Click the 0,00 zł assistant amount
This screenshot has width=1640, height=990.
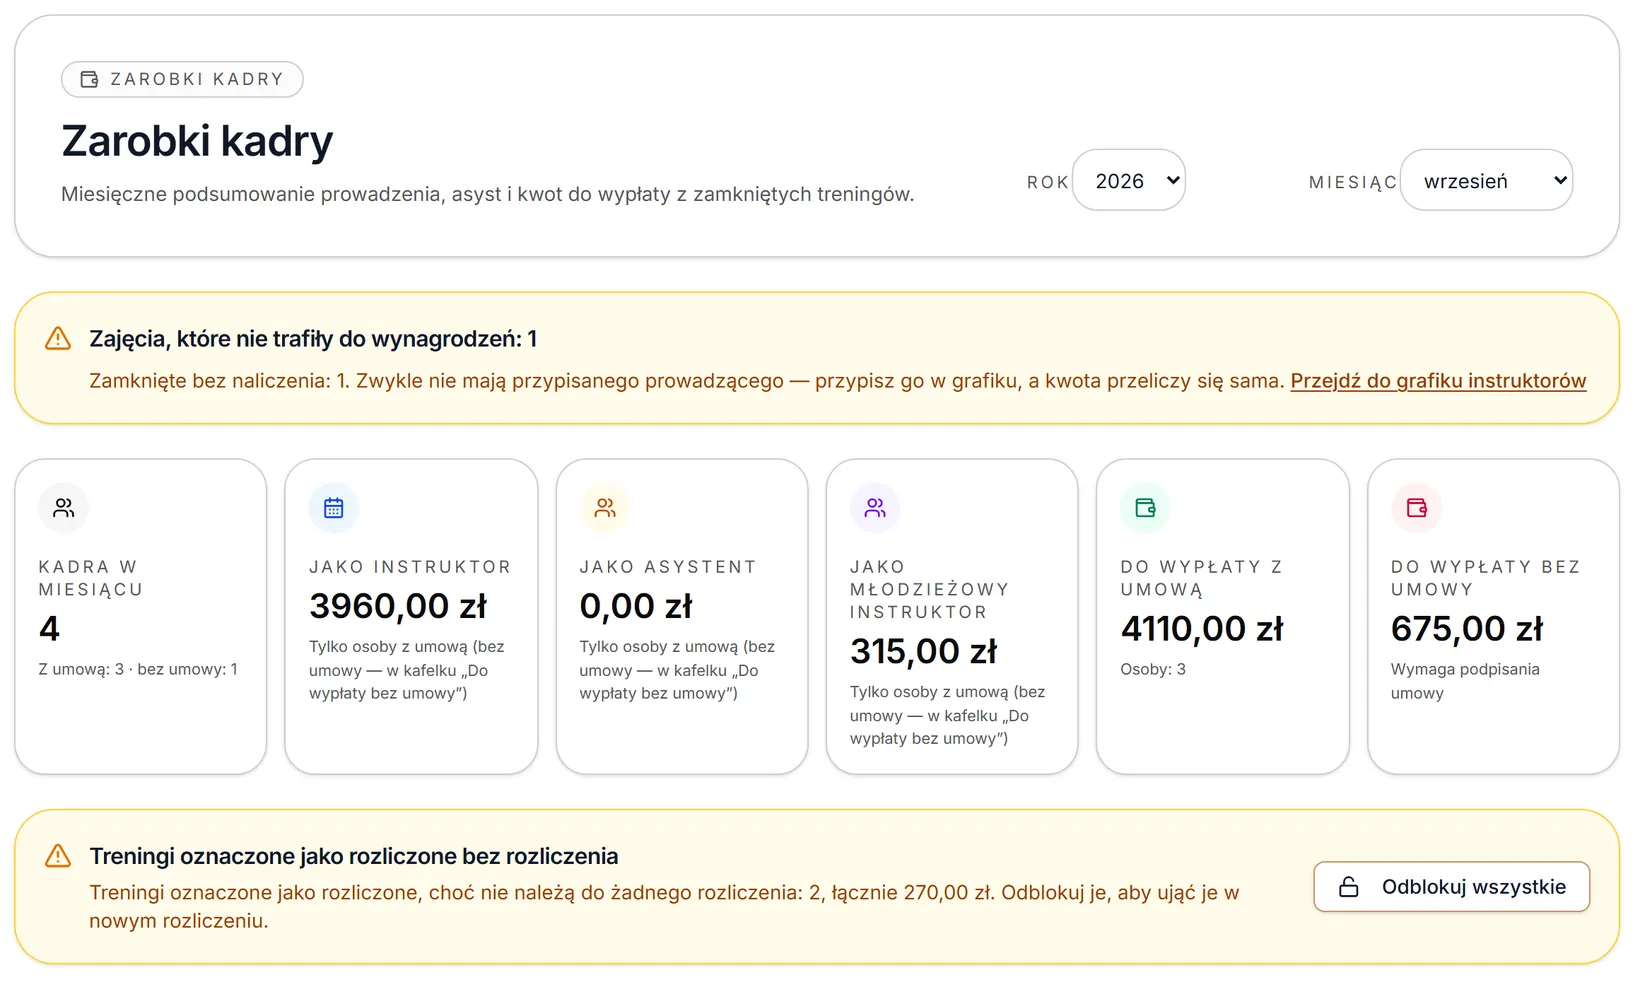[x=636, y=606]
